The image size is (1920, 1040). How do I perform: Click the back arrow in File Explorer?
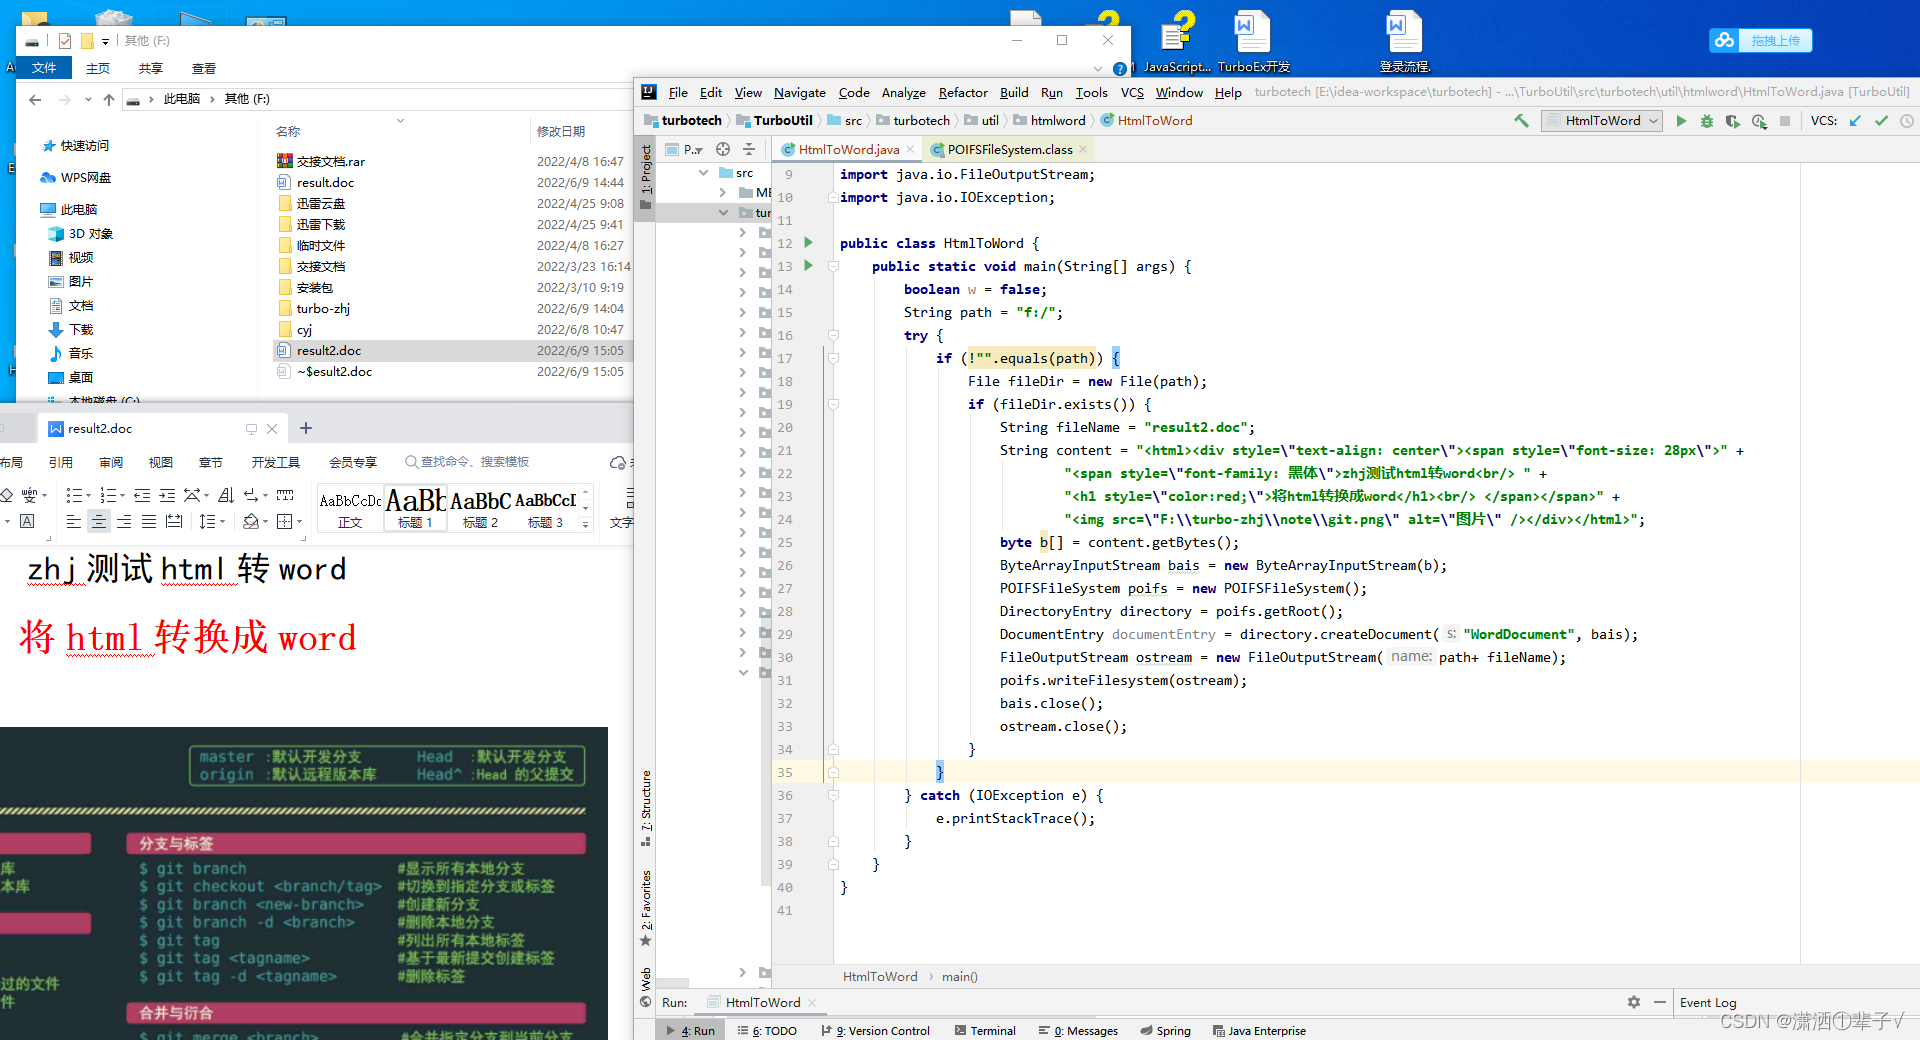(35, 99)
